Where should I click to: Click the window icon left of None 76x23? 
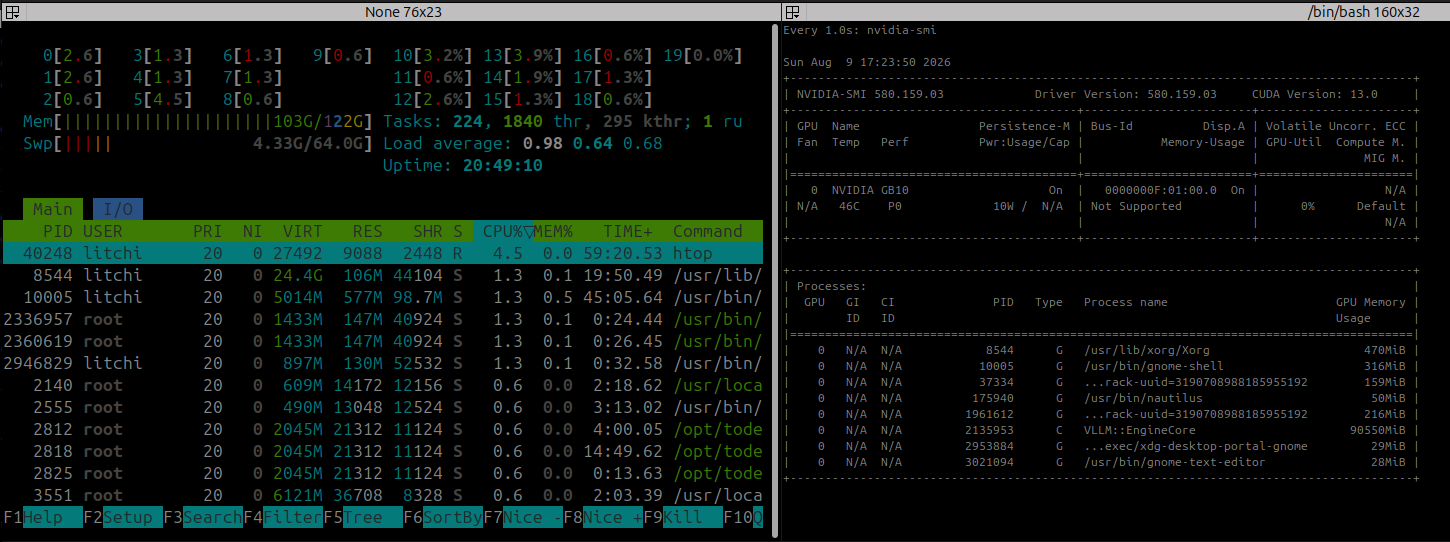point(11,12)
